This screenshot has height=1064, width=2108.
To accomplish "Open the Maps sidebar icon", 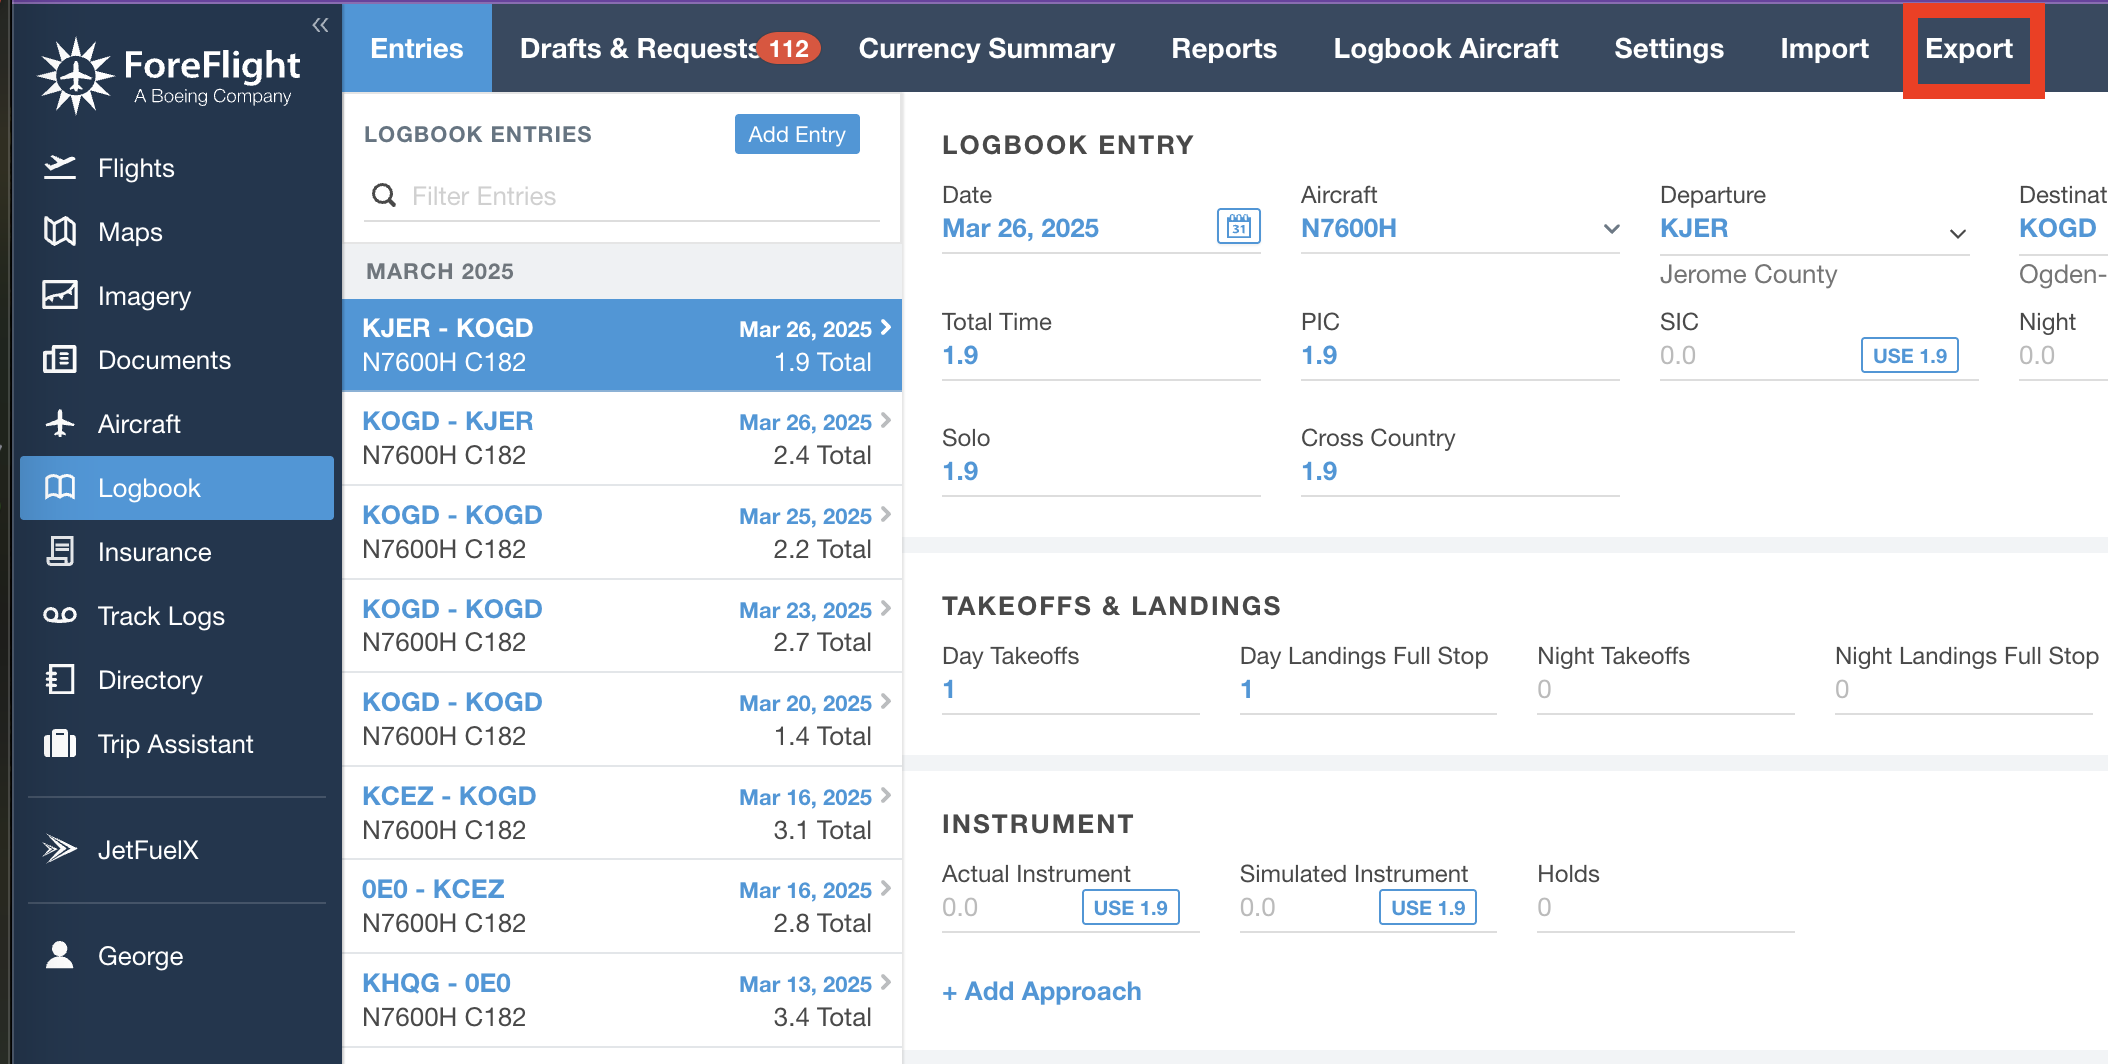I will pyautogui.click(x=61, y=231).
